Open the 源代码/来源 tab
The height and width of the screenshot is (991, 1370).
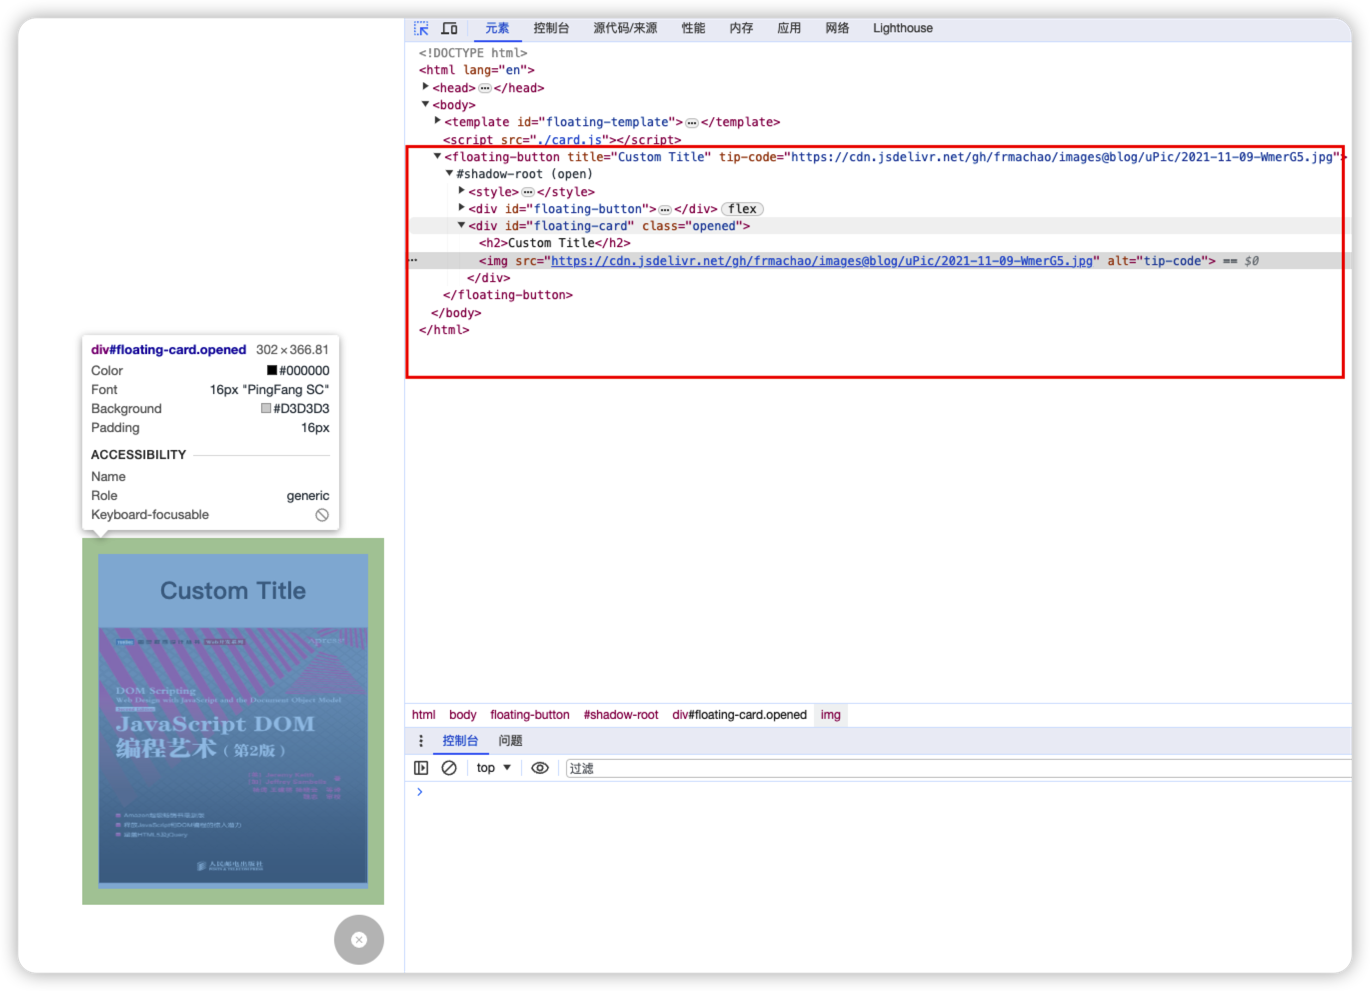625,28
